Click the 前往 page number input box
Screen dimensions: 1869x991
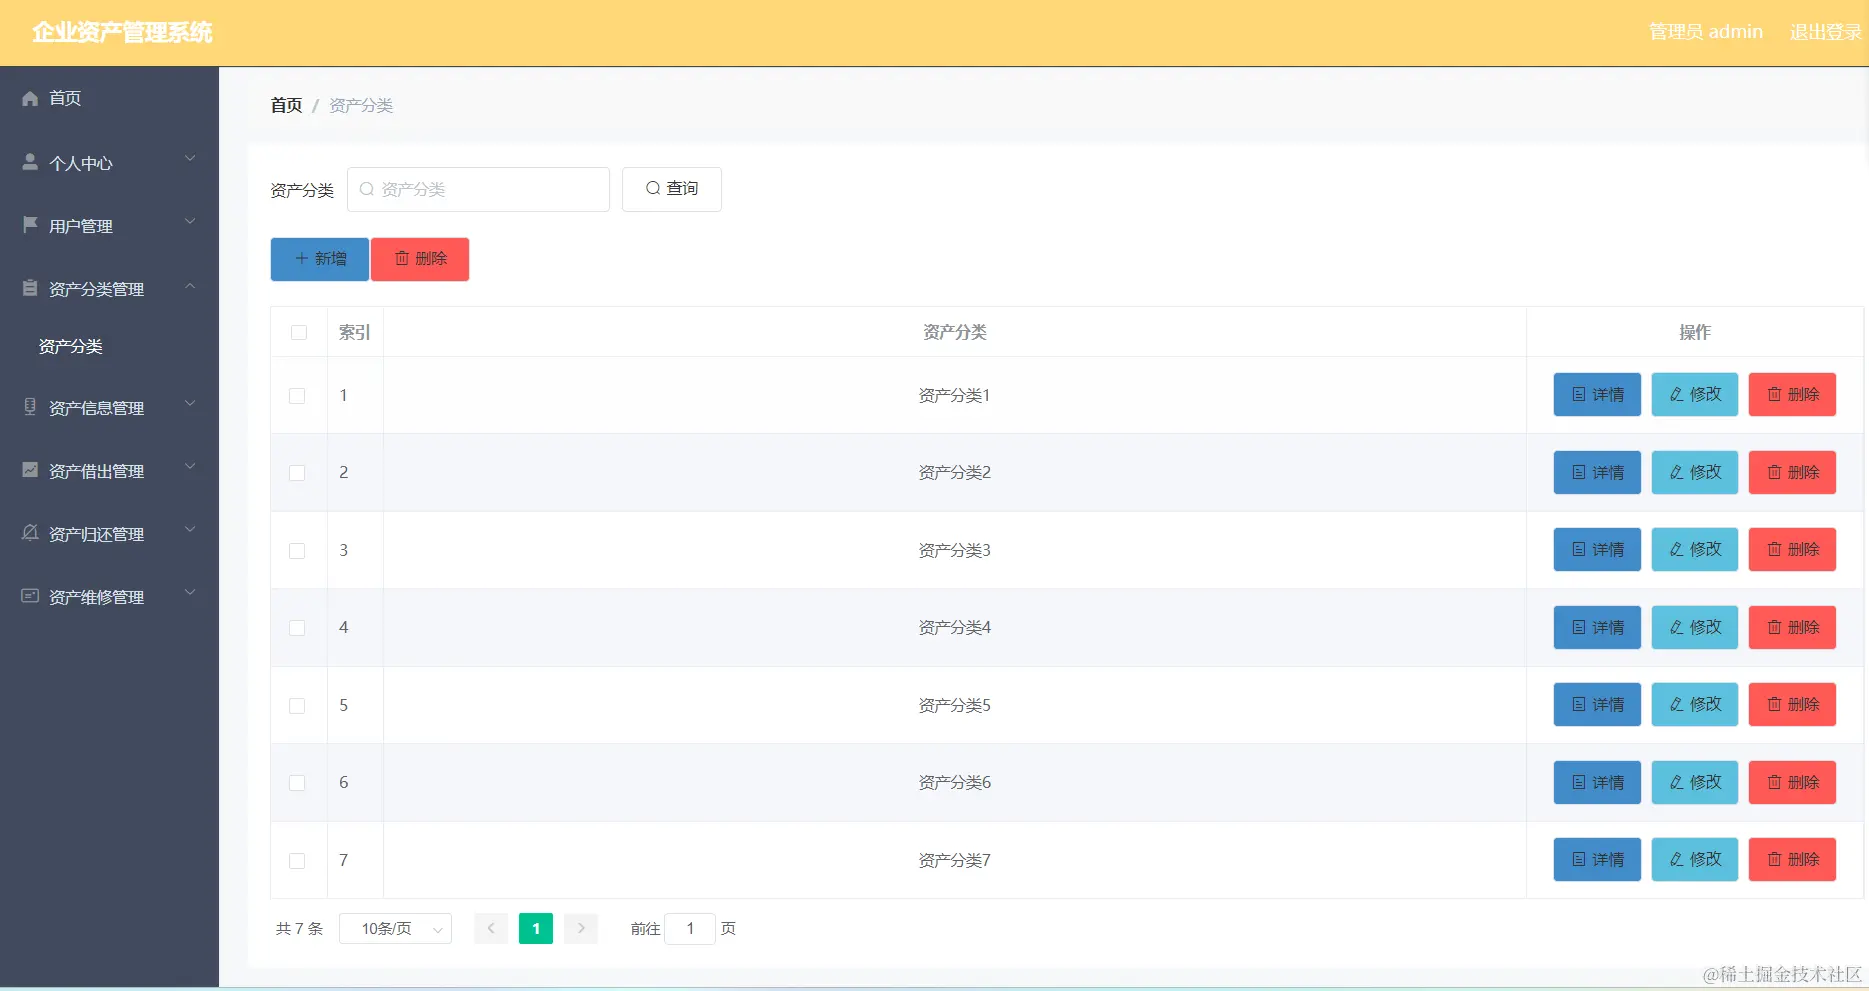pyautogui.click(x=690, y=929)
